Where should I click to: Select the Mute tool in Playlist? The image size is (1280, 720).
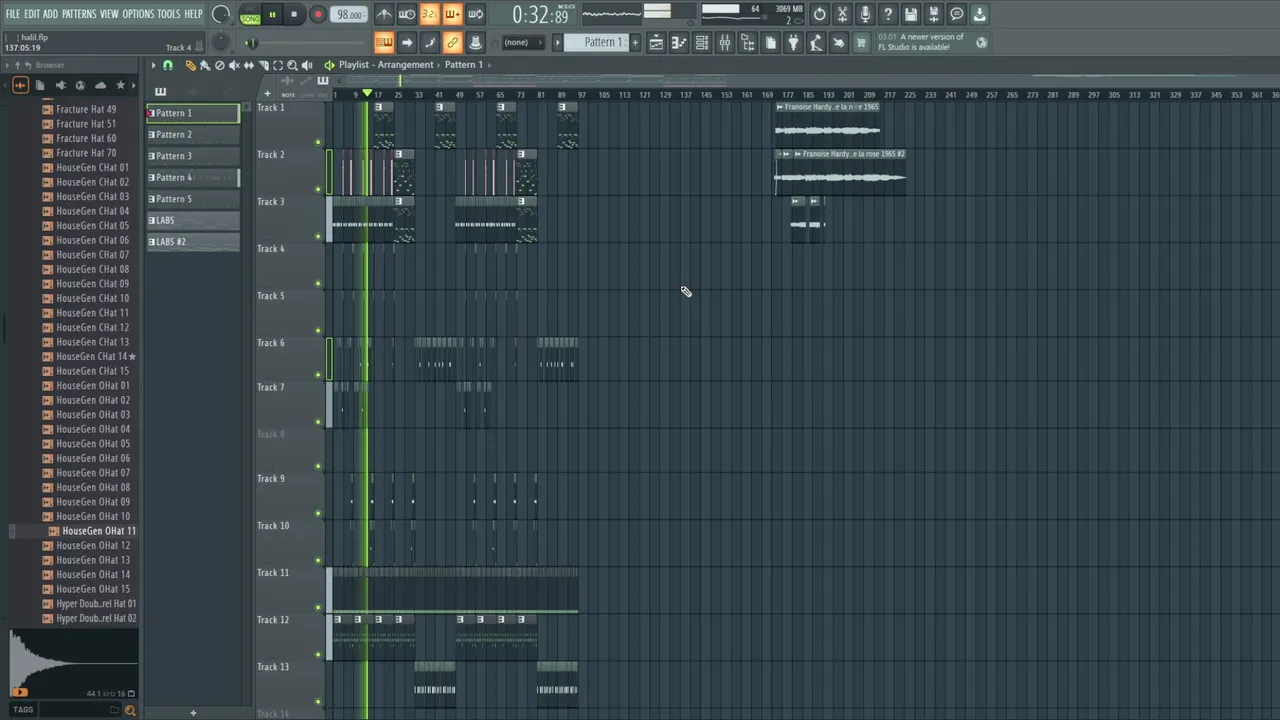(x=234, y=65)
